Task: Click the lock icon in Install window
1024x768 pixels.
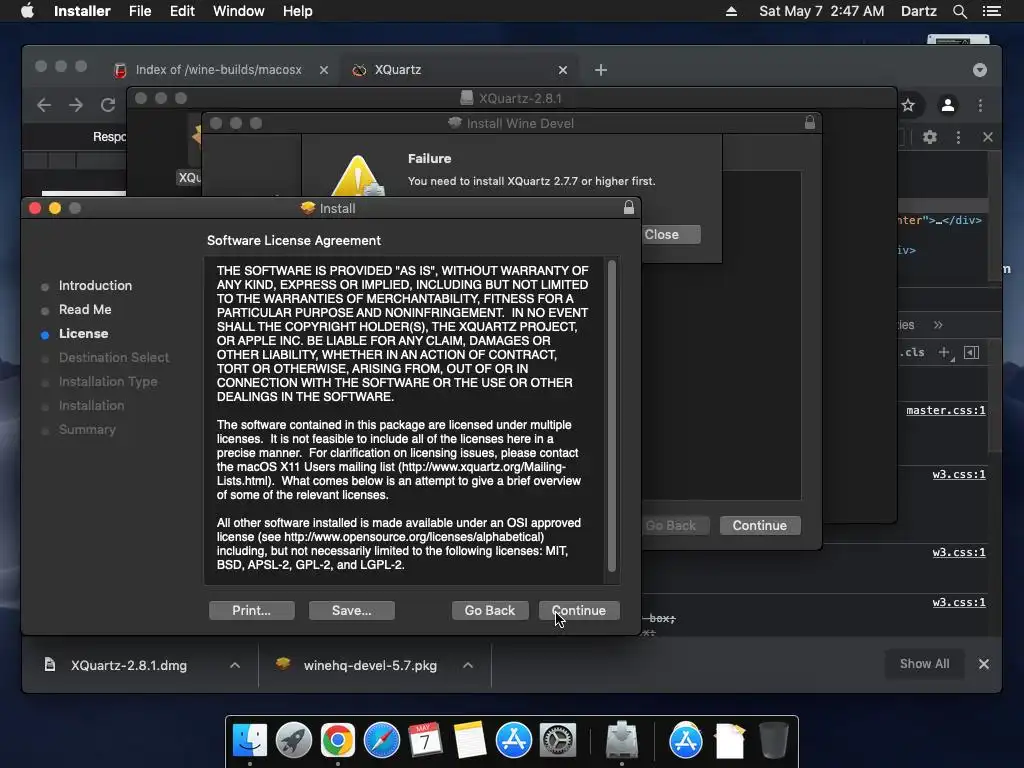Action: tap(628, 208)
